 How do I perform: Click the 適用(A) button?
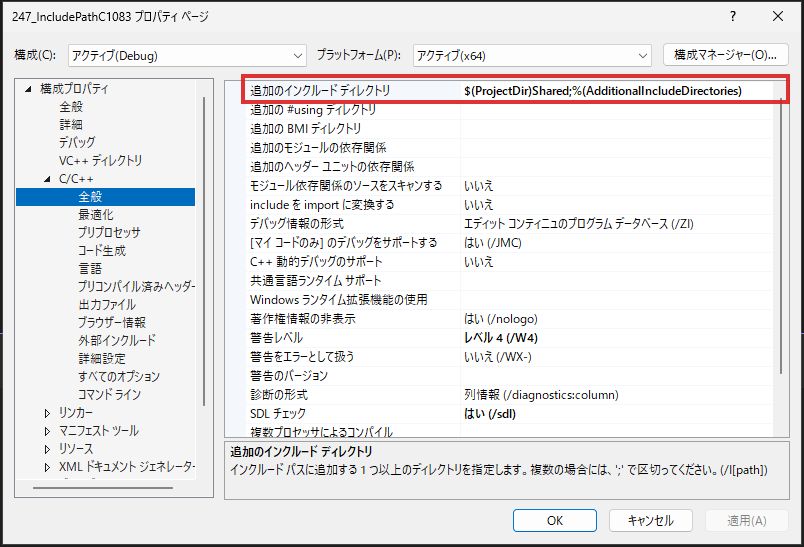click(747, 521)
